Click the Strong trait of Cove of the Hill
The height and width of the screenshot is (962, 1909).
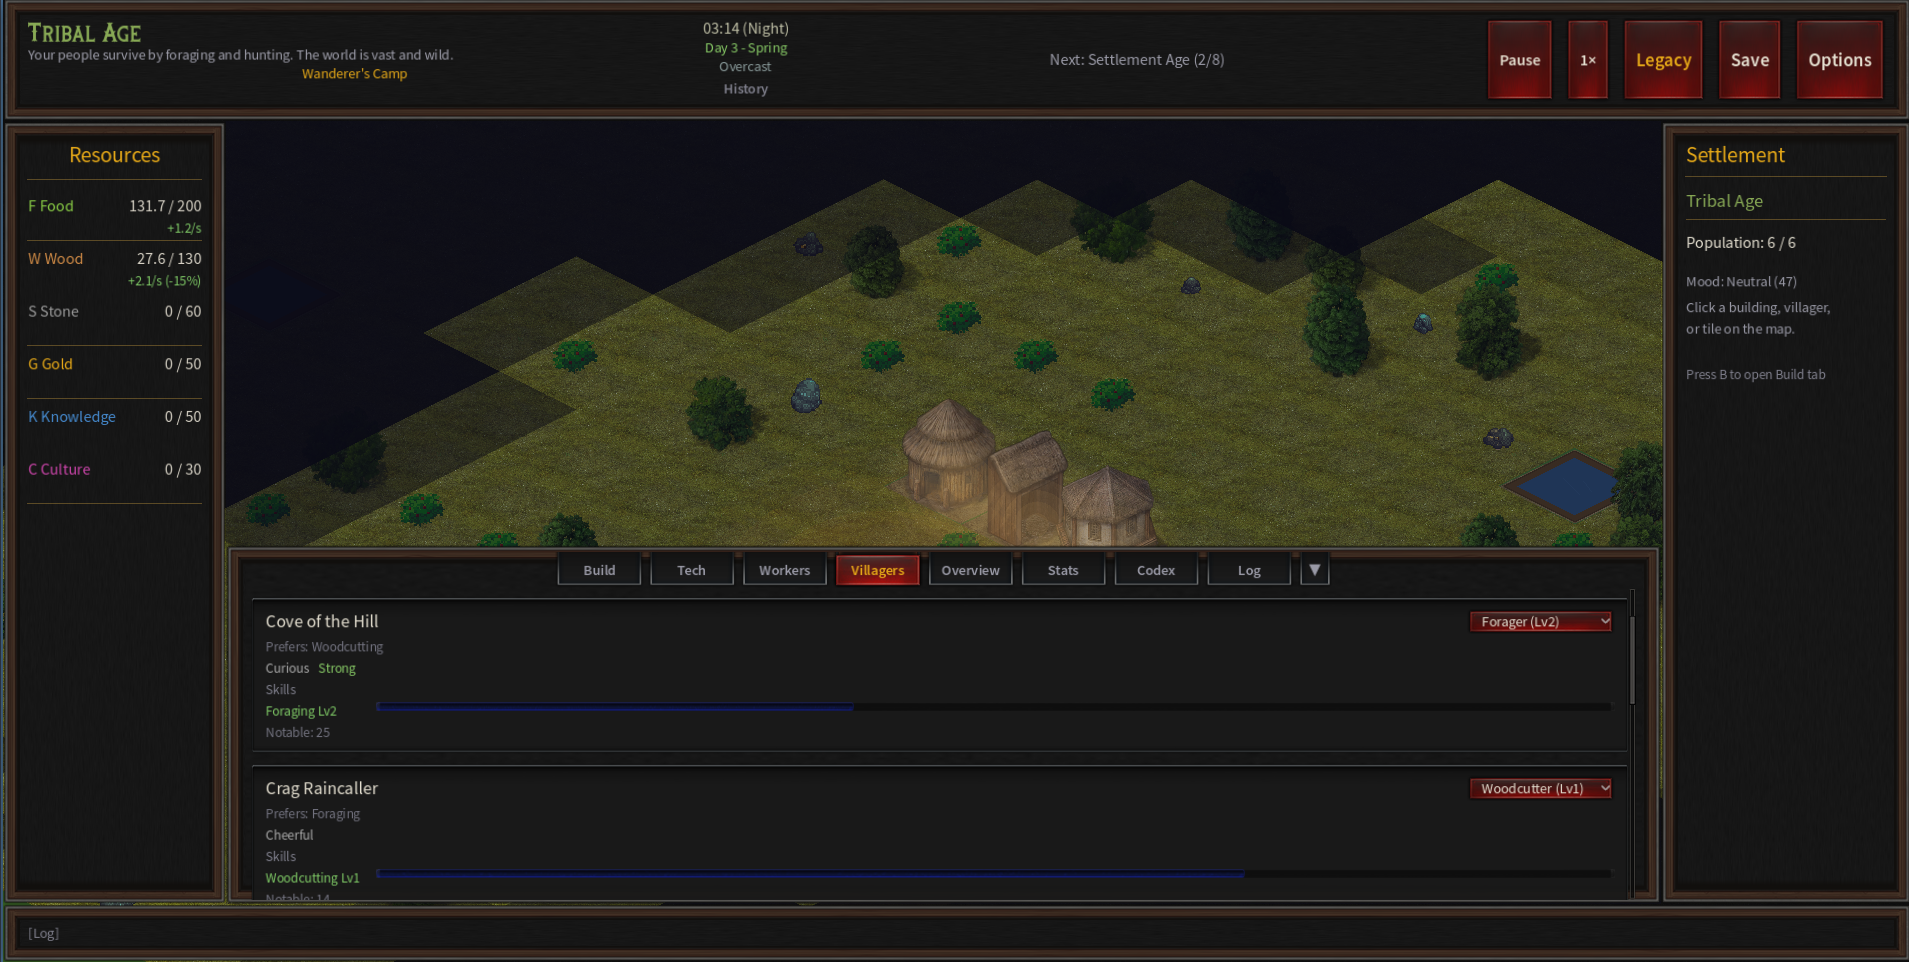click(337, 669)
